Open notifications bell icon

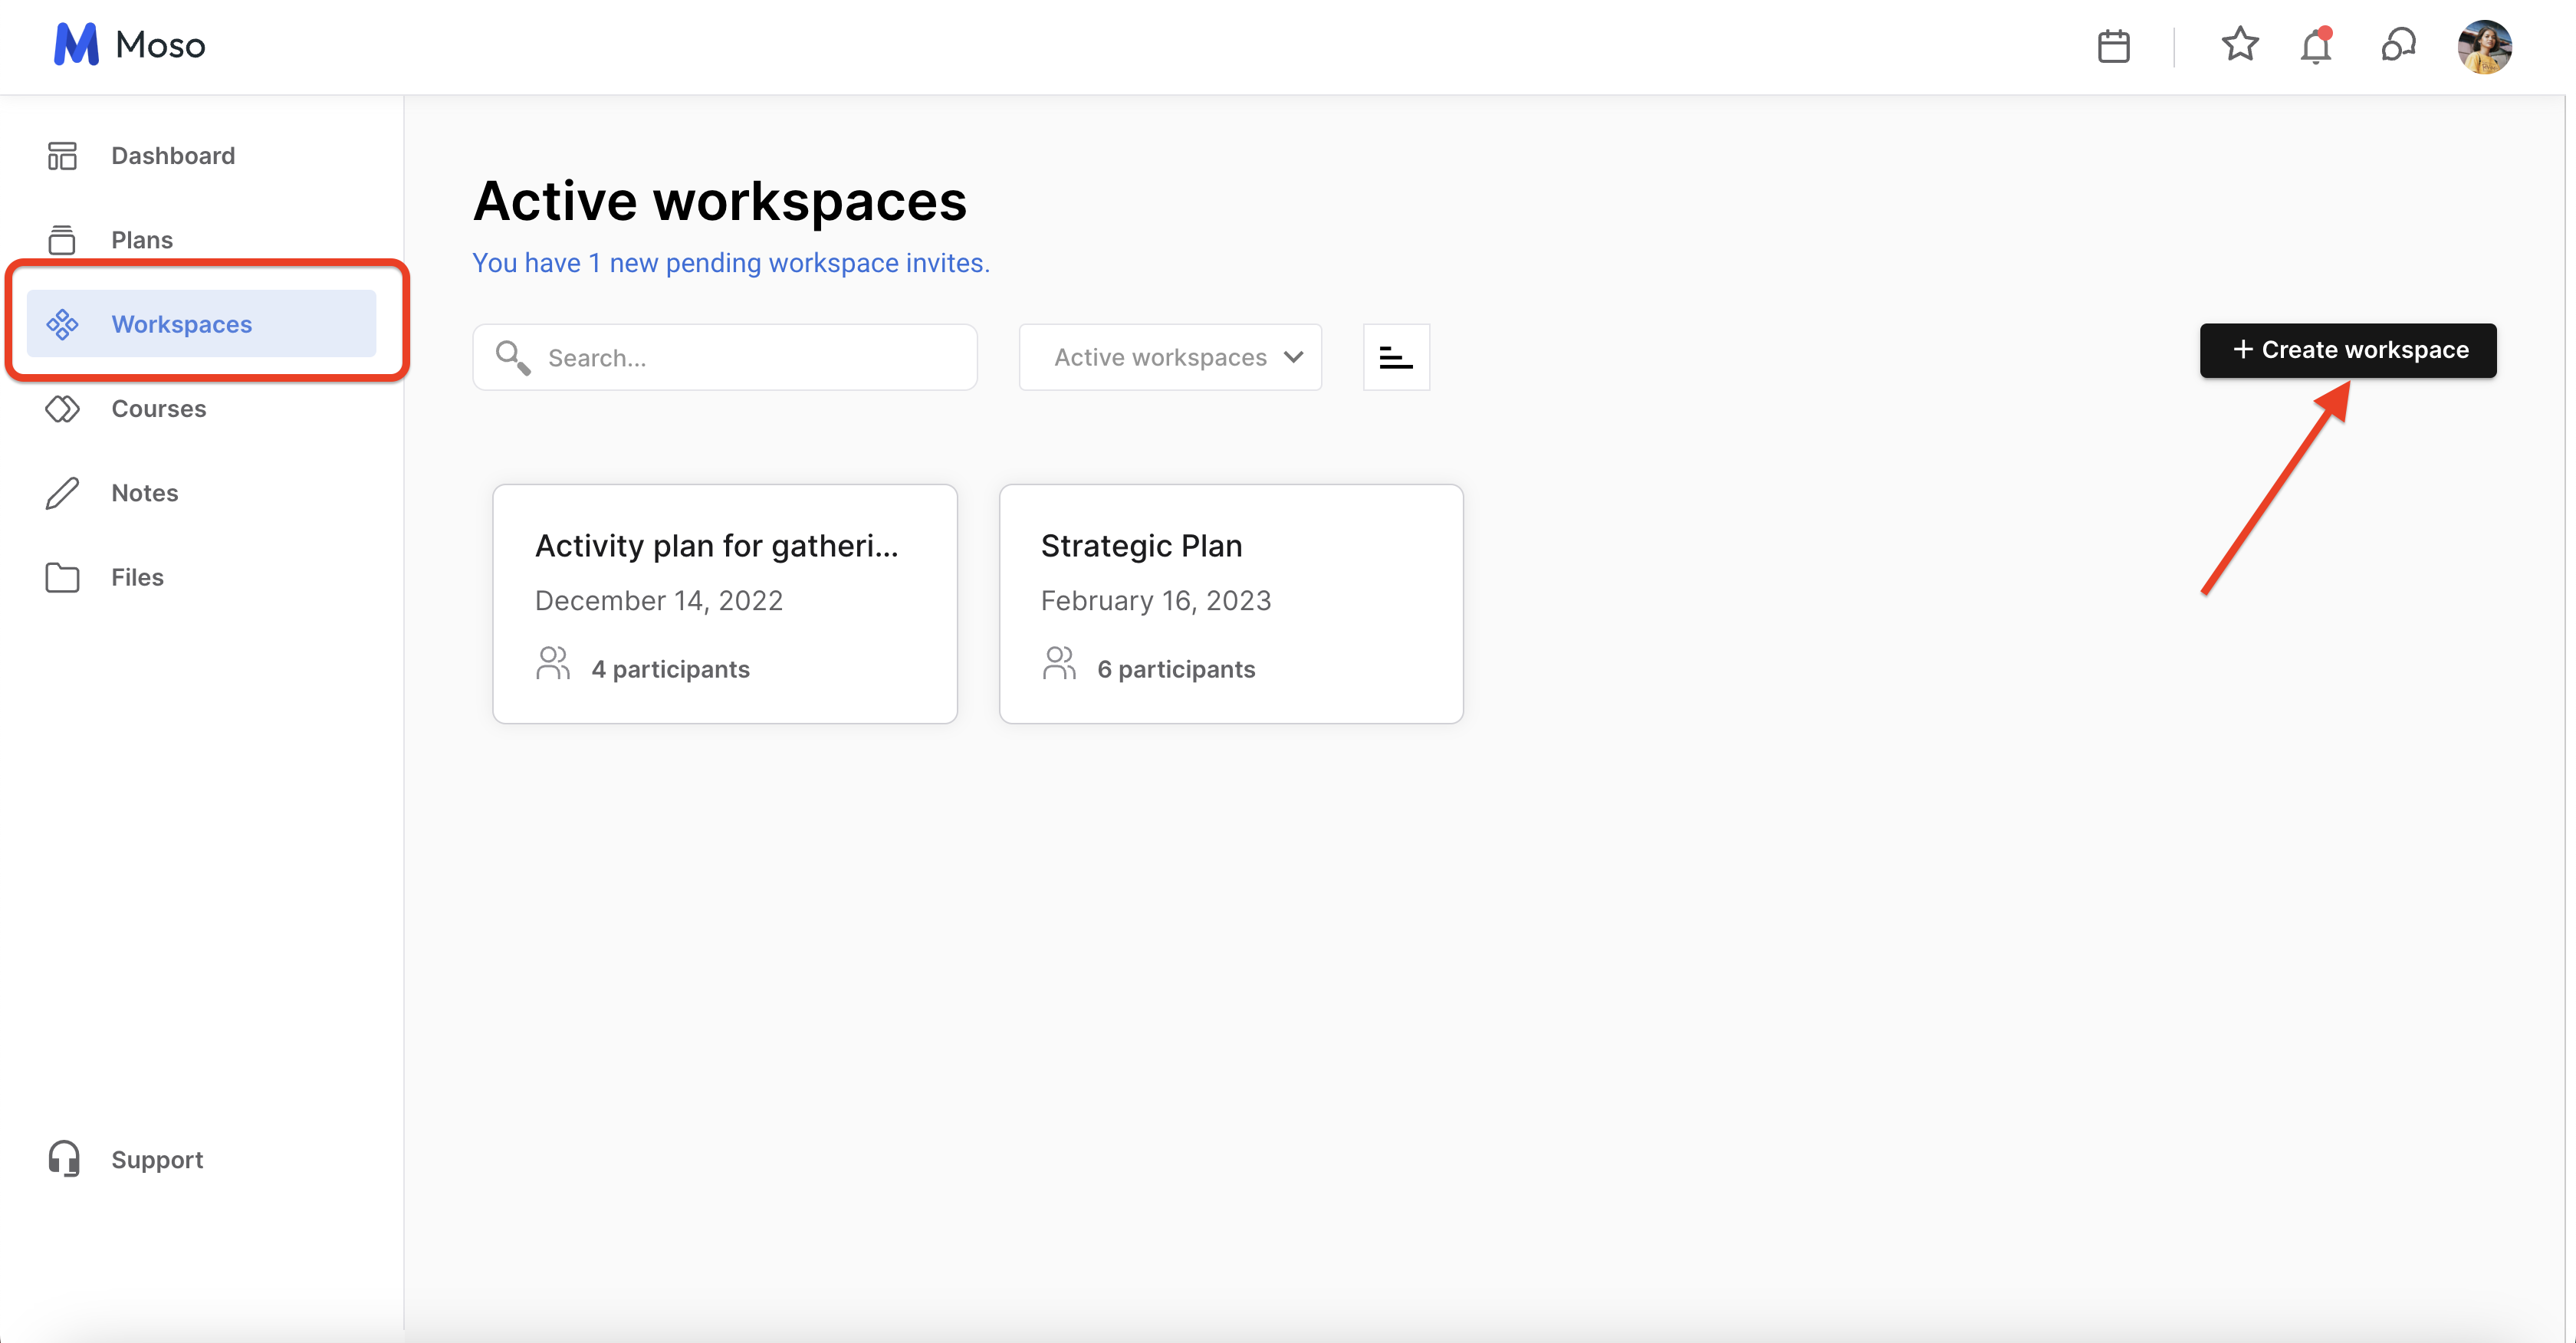pos(2315,47)
